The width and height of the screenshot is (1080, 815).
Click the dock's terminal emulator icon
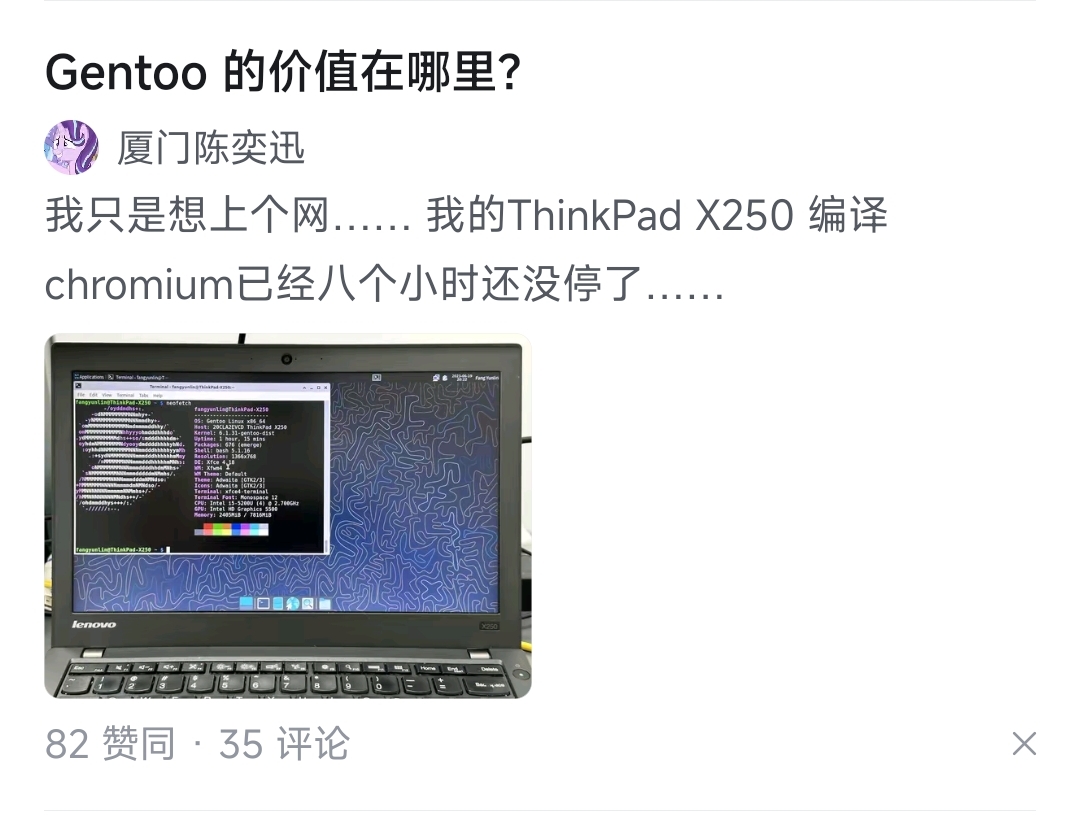264,603
